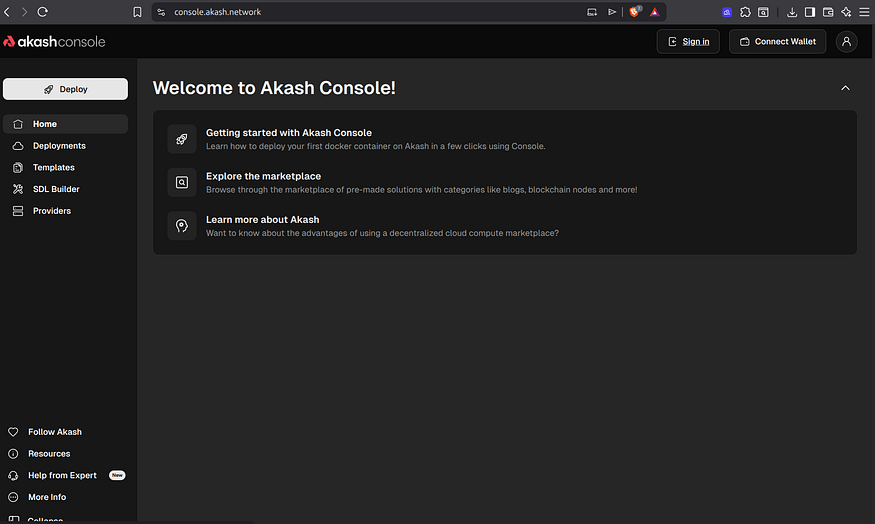Click the rocket icon beside Getting started
875x524 pixels.
click(x=182, y=139)
